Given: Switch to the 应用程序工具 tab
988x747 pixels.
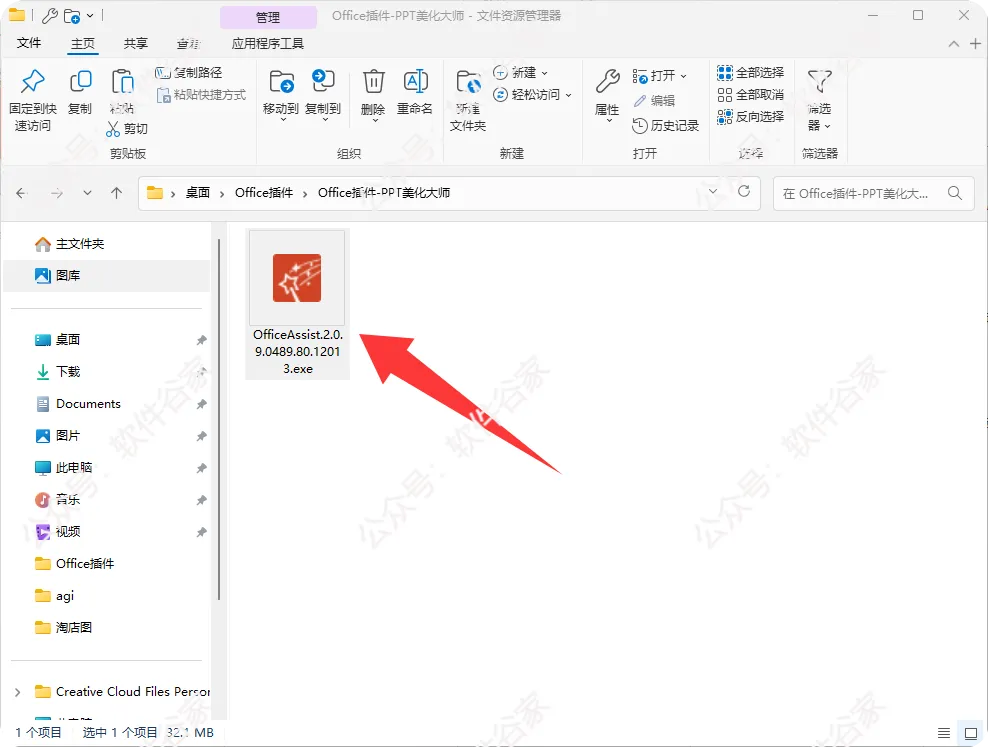Looking at the screenshot, I should pyautogui.click(x=268, y=43).
